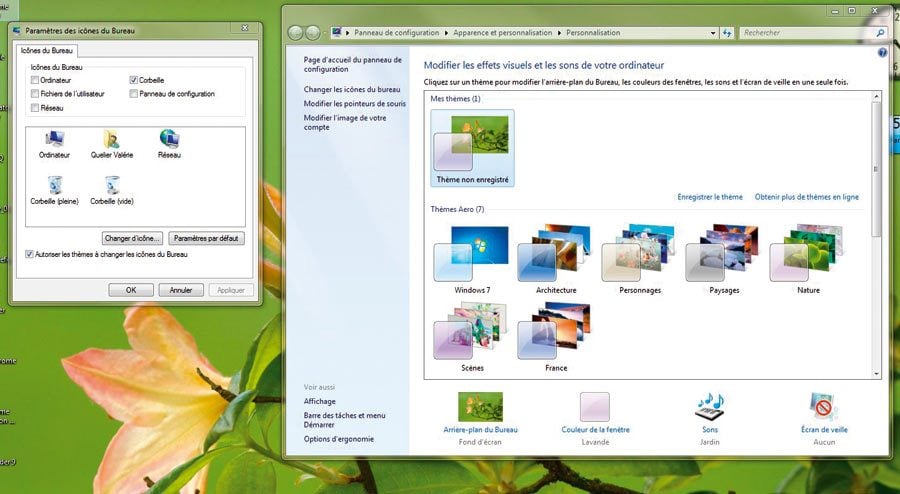Image resolution: width=900 pixels, height=494 pixels.
Task: Click the Annuler button
Action: pos(181,290)
